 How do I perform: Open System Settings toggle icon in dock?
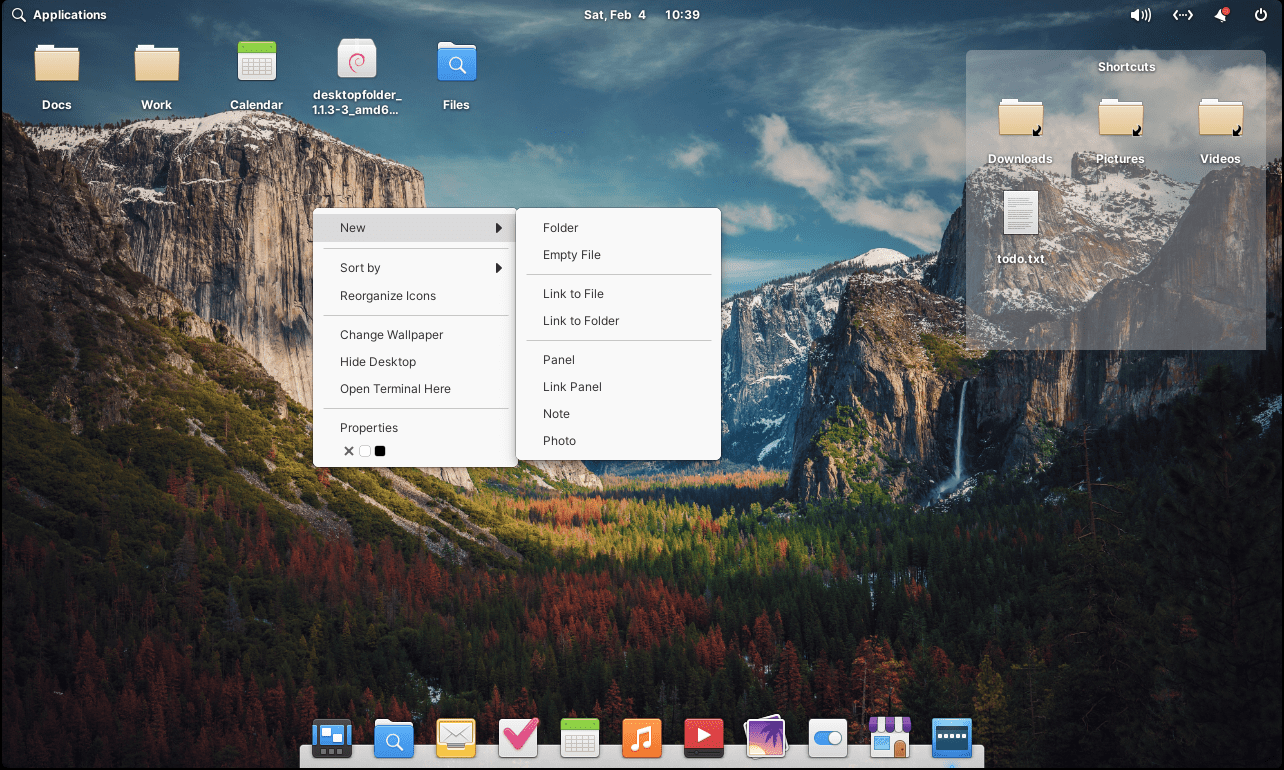coord(828,739)
